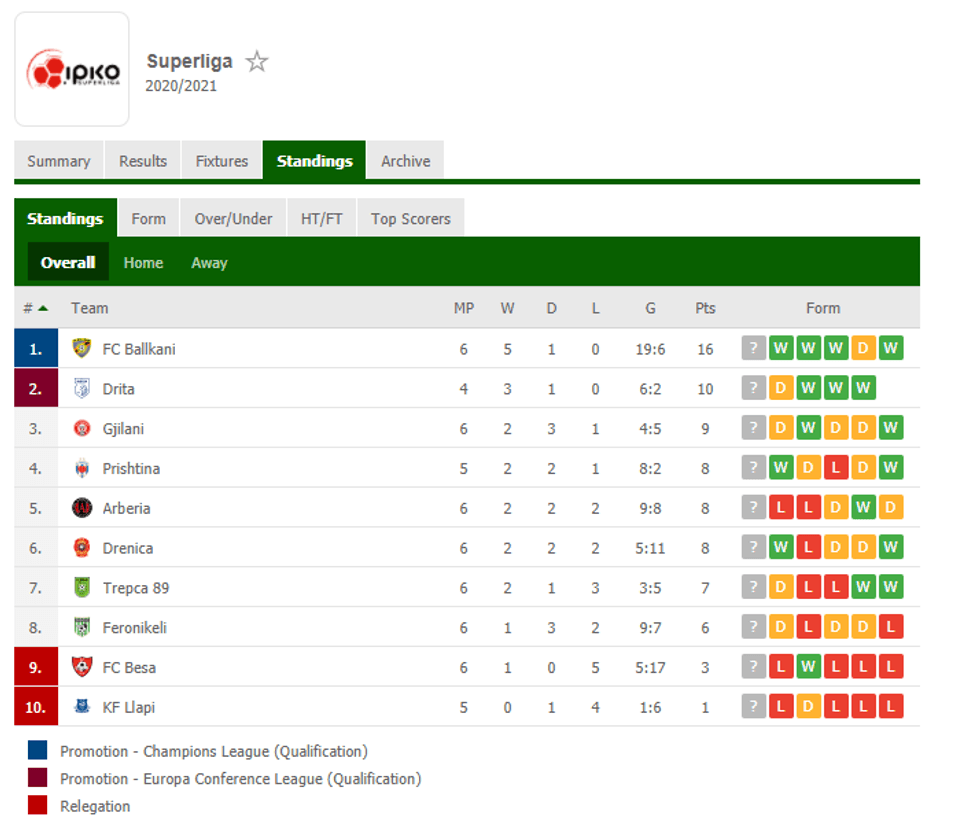
Task: Open the Feronikeli team link
Action: pyautogui.click(x=134, y=628)
